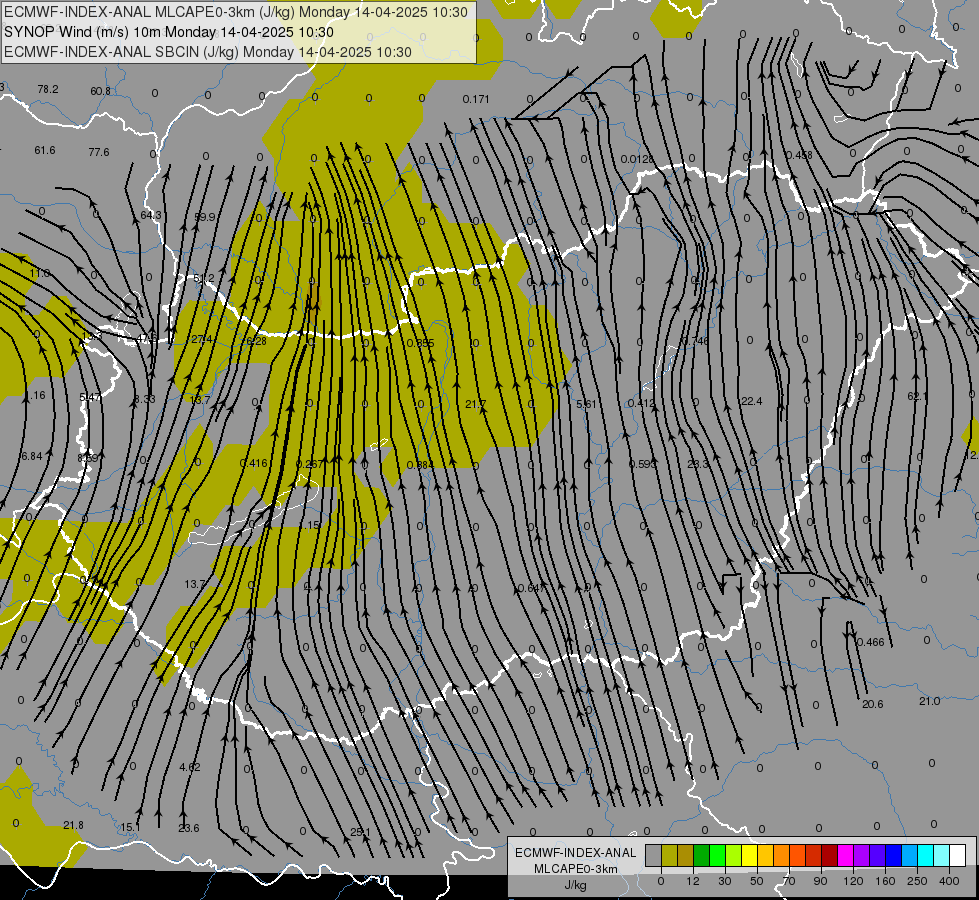
Task: Click the map value 59.9
Action: coord(205,217)
